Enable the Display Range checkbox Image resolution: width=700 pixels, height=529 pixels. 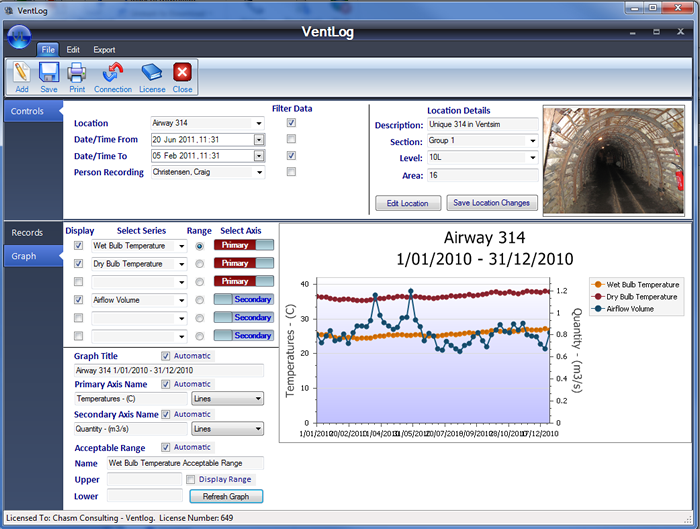(191, 479)
